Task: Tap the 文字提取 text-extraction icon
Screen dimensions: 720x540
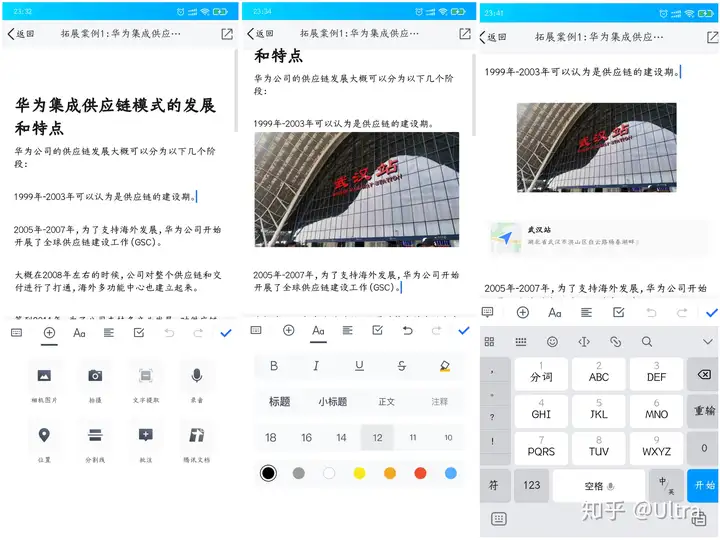Action: pyautogui.click(x=146, y=376)
